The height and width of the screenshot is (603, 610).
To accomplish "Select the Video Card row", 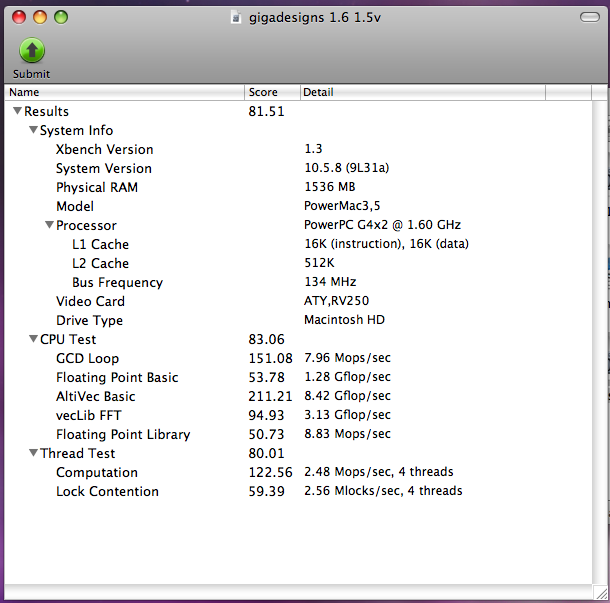I will click(298, 301).
